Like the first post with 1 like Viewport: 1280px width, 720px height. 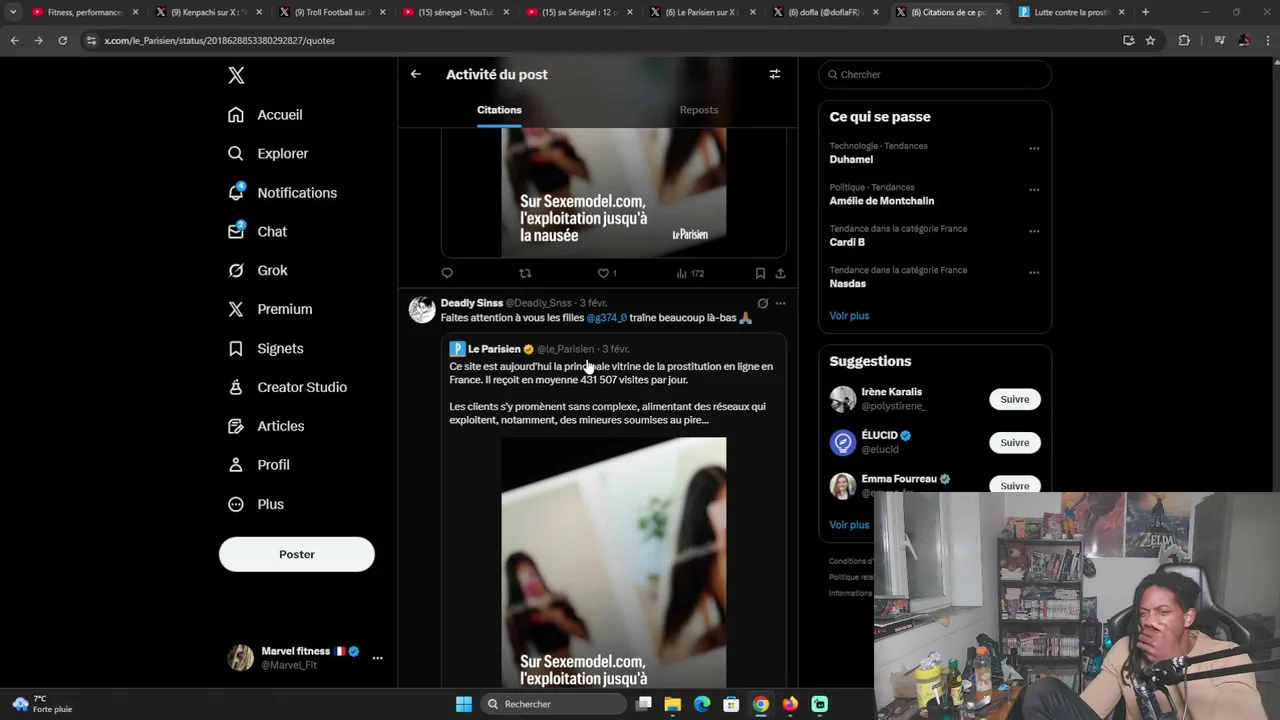607,273
